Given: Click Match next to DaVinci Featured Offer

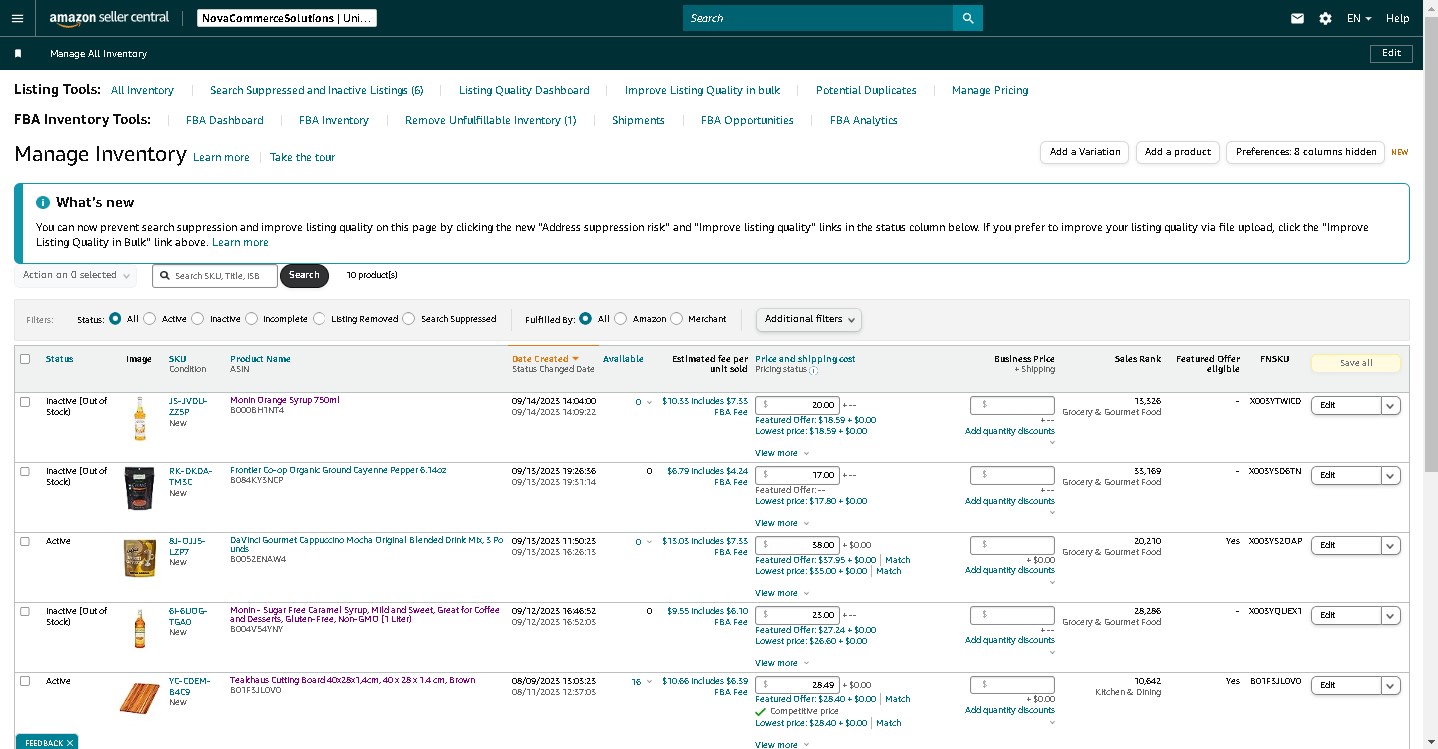Looking at the screenshot, I should coord(898,560).
